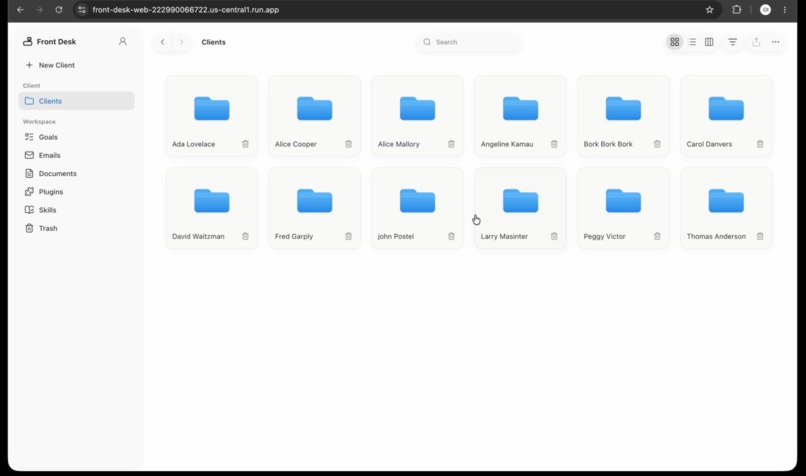Navigate forward with the right chevron

click(181, 42)
